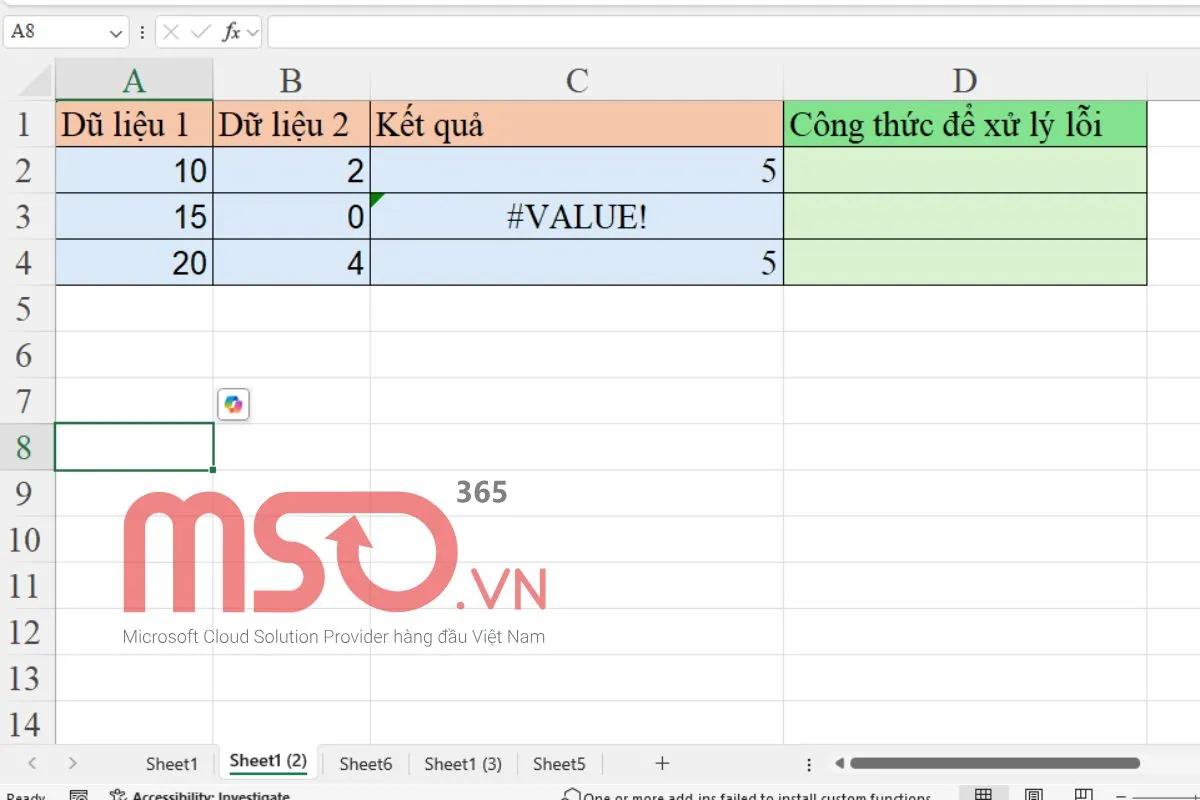
Task: Click the New Sheet plus button
Action: pyautogui.click(x=662, y=763)
